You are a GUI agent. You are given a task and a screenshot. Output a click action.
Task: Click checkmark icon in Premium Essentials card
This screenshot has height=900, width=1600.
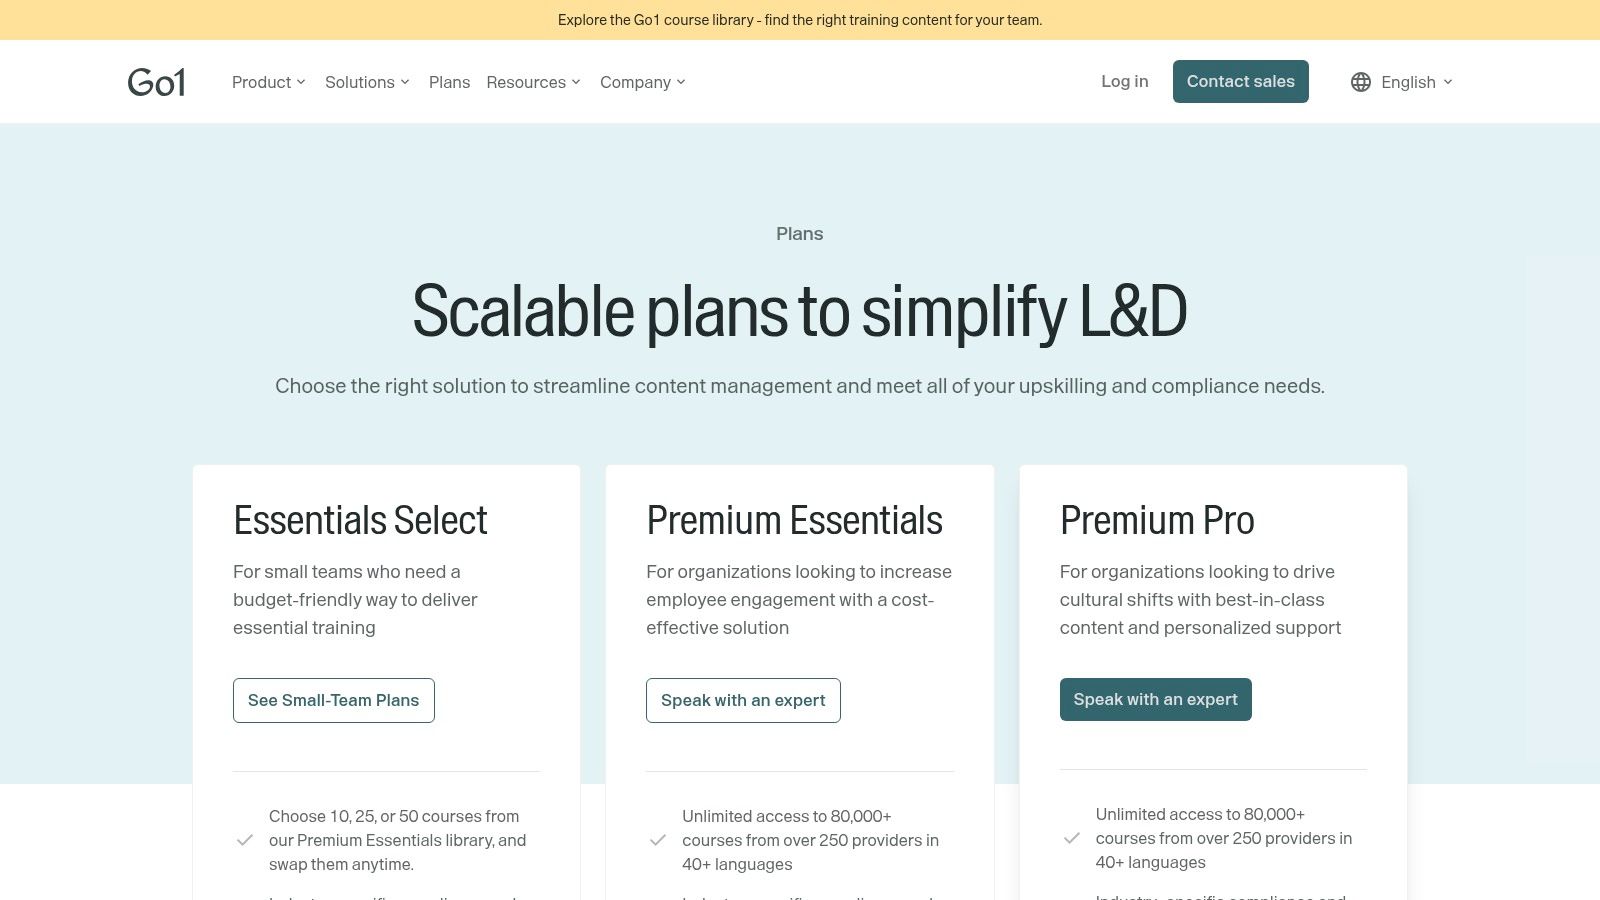[658, 840]
